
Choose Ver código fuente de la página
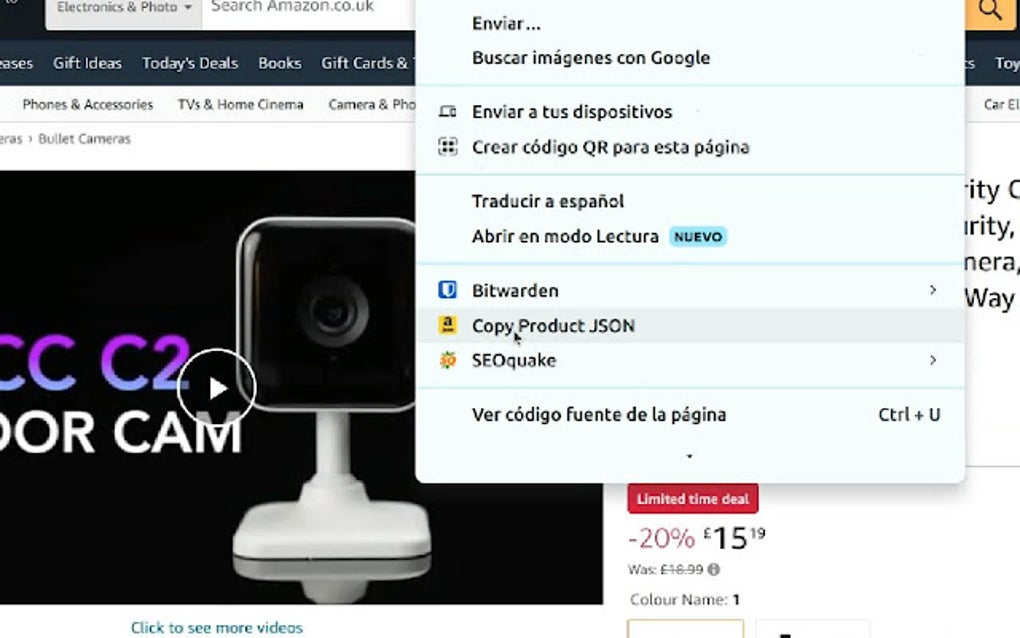coord(599,414)
